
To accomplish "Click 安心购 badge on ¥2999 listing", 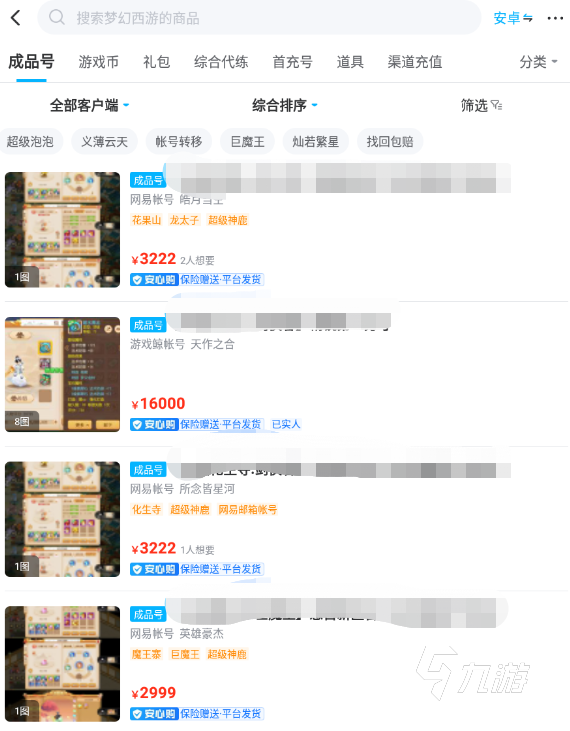I will point(154,714).
